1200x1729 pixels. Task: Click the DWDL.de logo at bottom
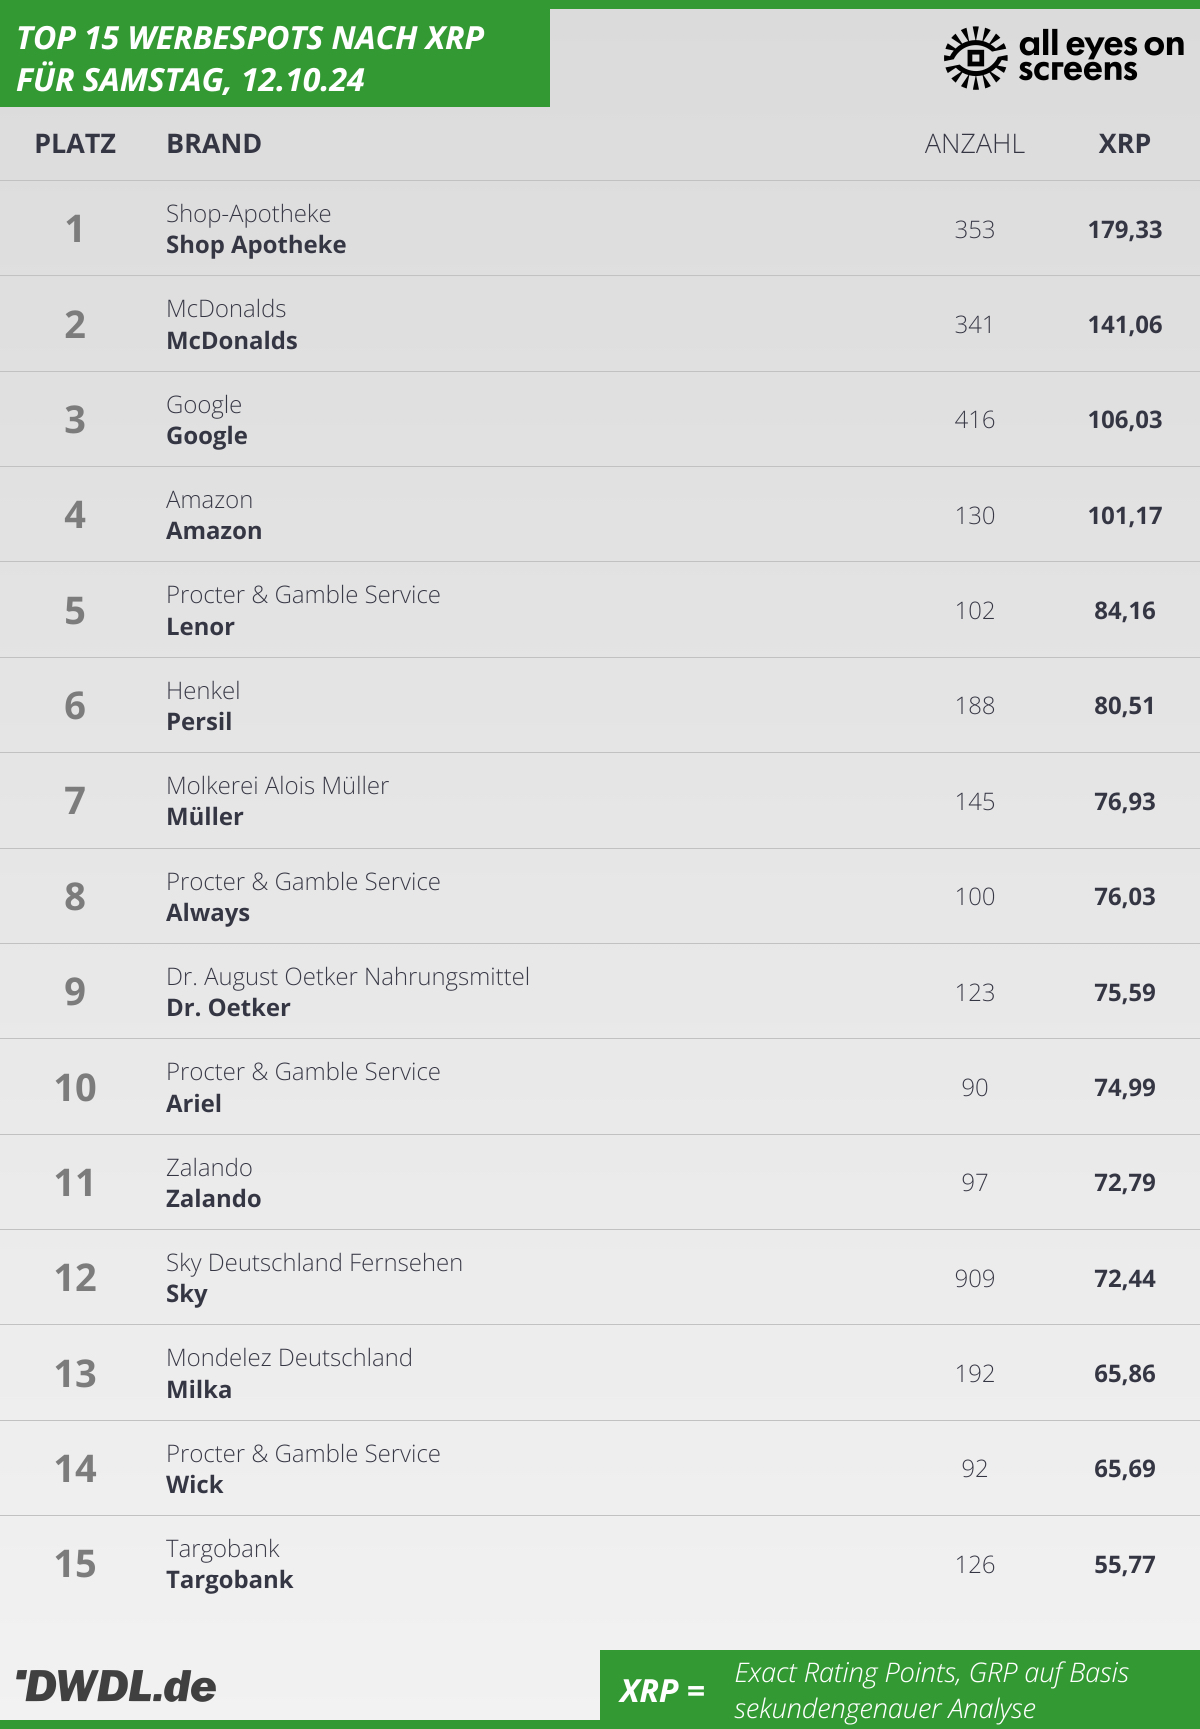pyautogui.click(x=116, y=1686)
